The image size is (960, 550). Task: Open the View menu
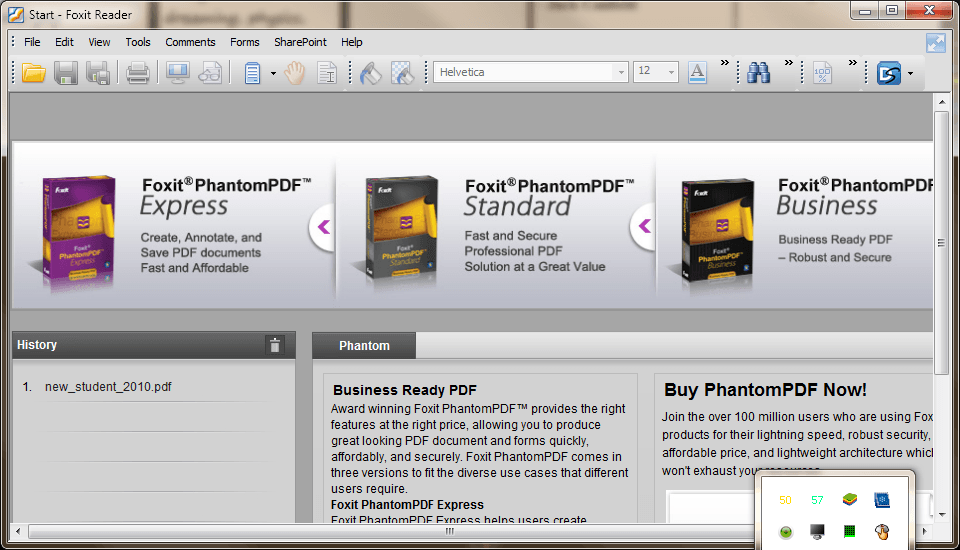[99, 42]
